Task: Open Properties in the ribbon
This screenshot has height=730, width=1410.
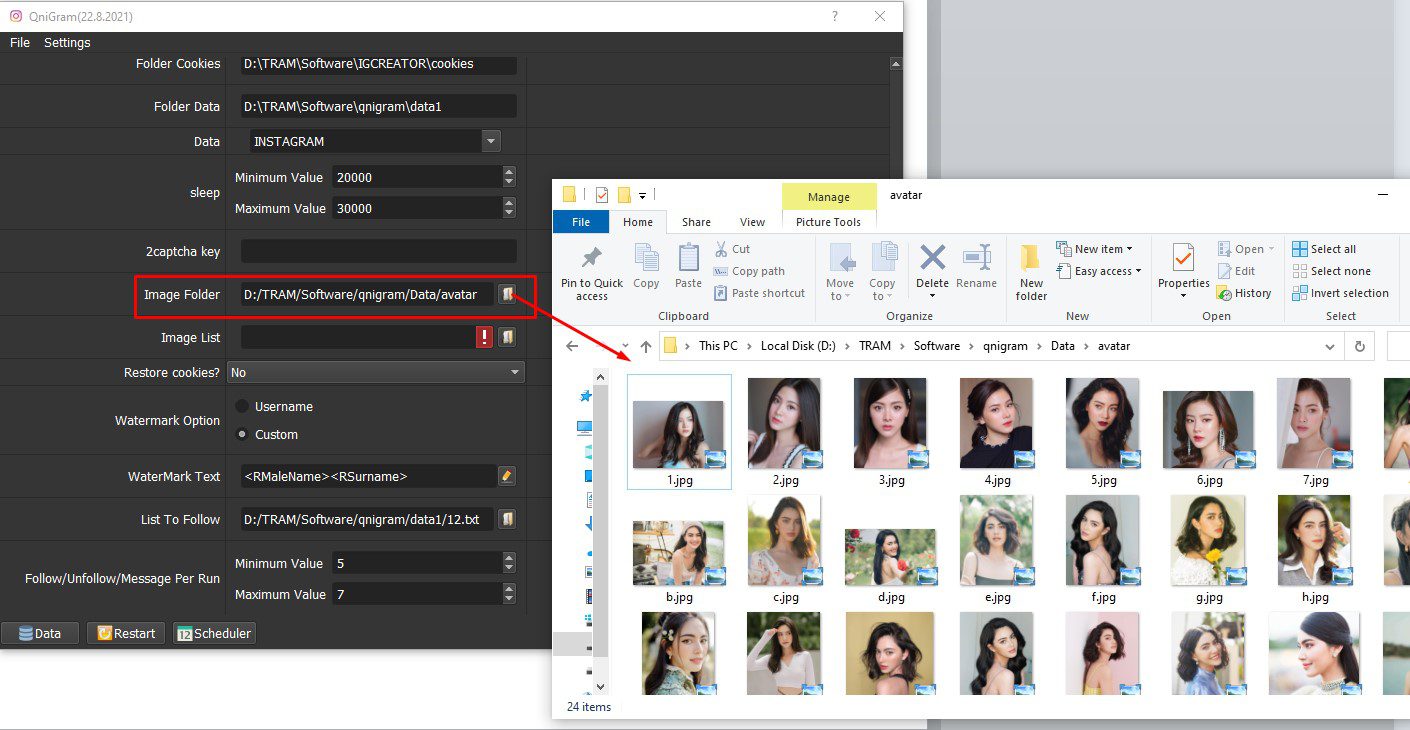Action: click(x=1184, y=271)
